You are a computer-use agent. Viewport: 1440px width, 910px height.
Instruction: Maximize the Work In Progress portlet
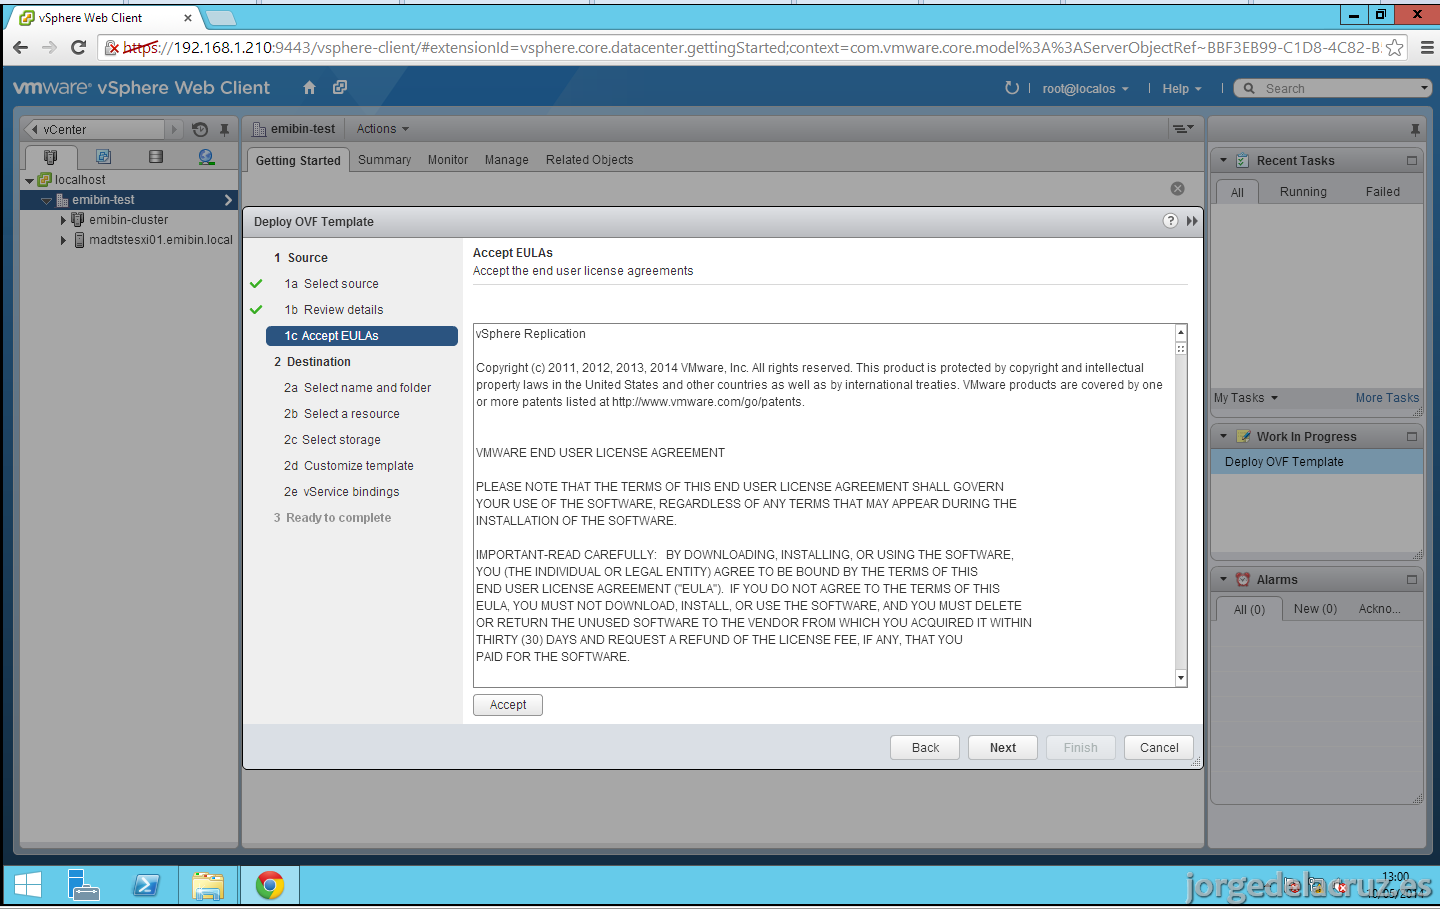click(x=1412, y=436)
